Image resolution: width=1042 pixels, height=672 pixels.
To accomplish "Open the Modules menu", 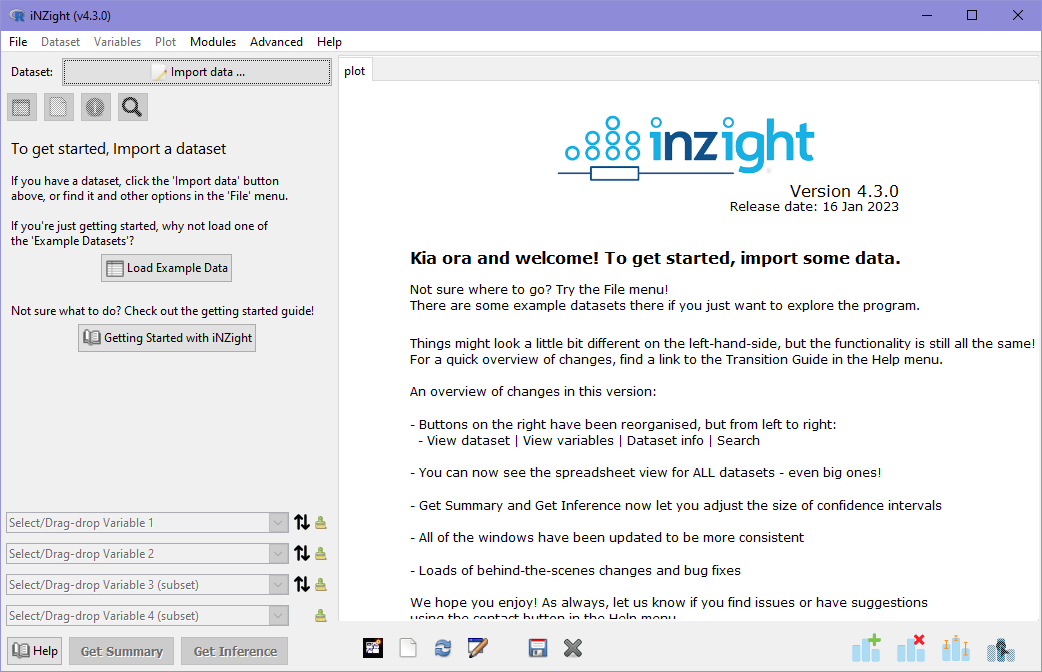I will (212, 42).
